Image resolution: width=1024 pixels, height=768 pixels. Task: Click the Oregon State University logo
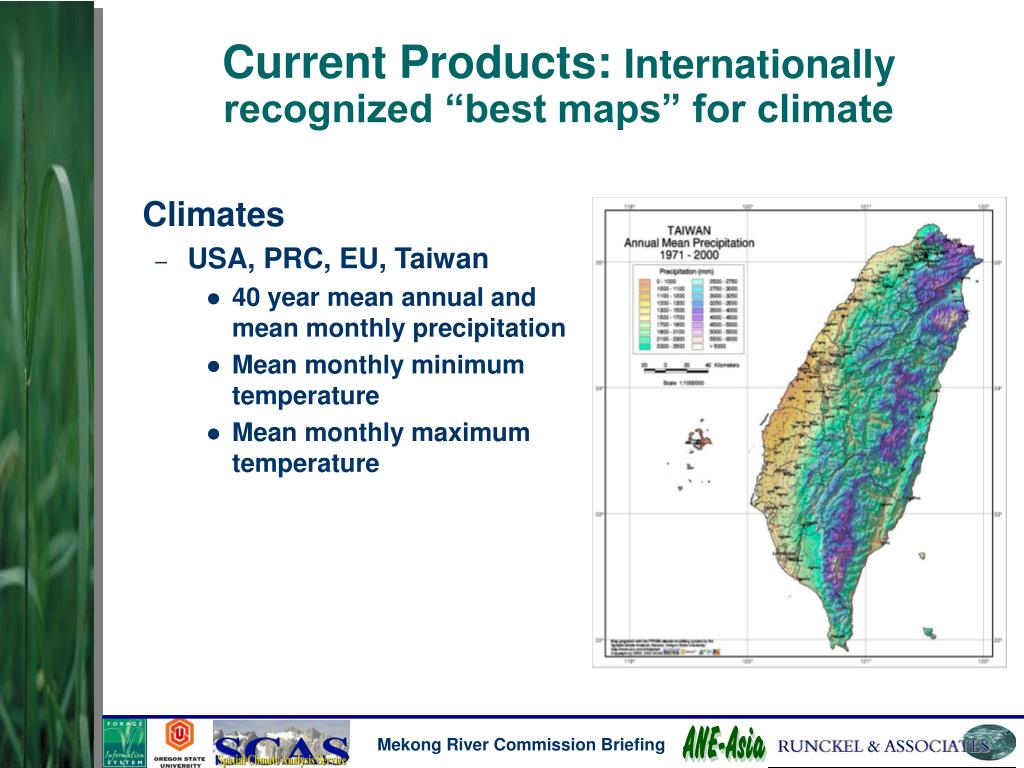click(179, 743)
